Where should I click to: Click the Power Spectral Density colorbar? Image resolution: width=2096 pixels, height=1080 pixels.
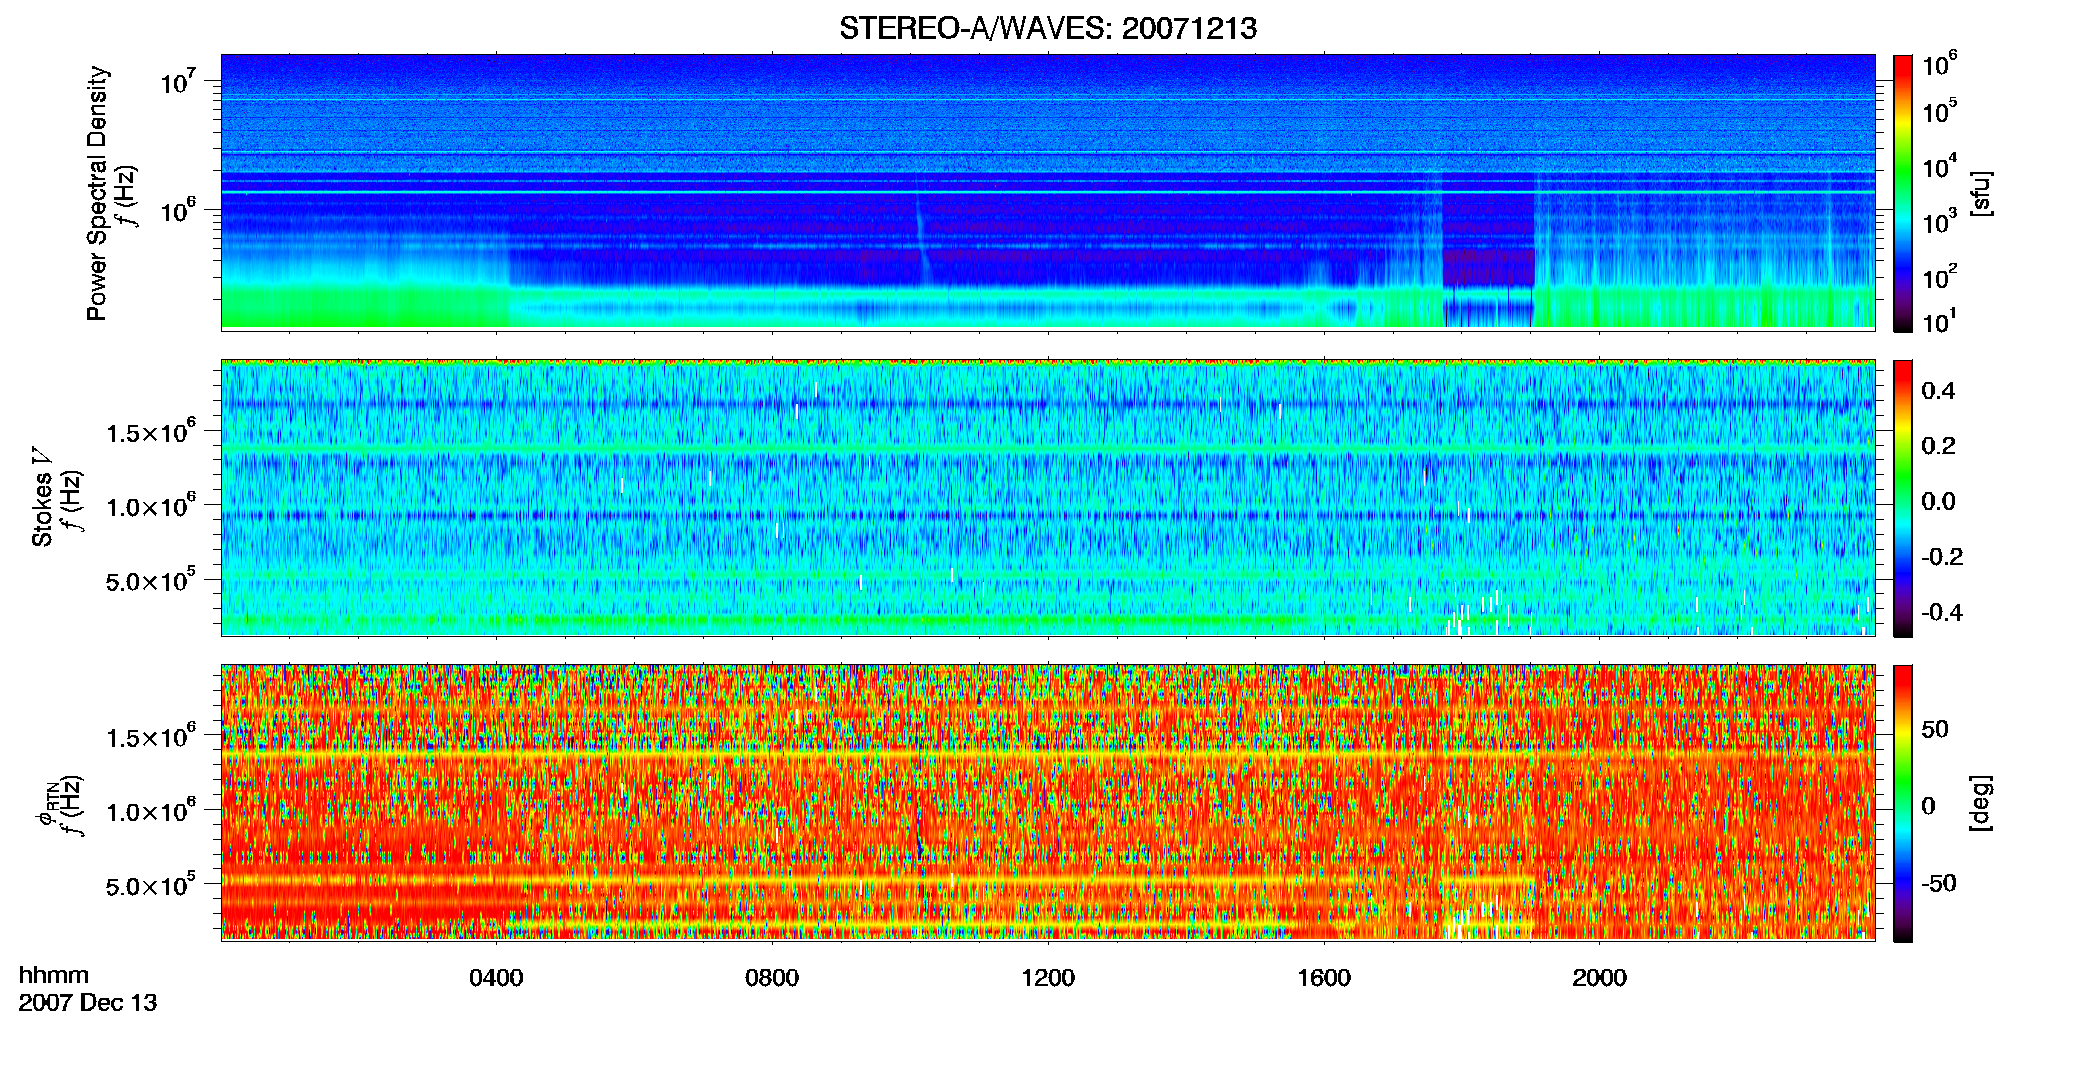[x=1903, y=193]
